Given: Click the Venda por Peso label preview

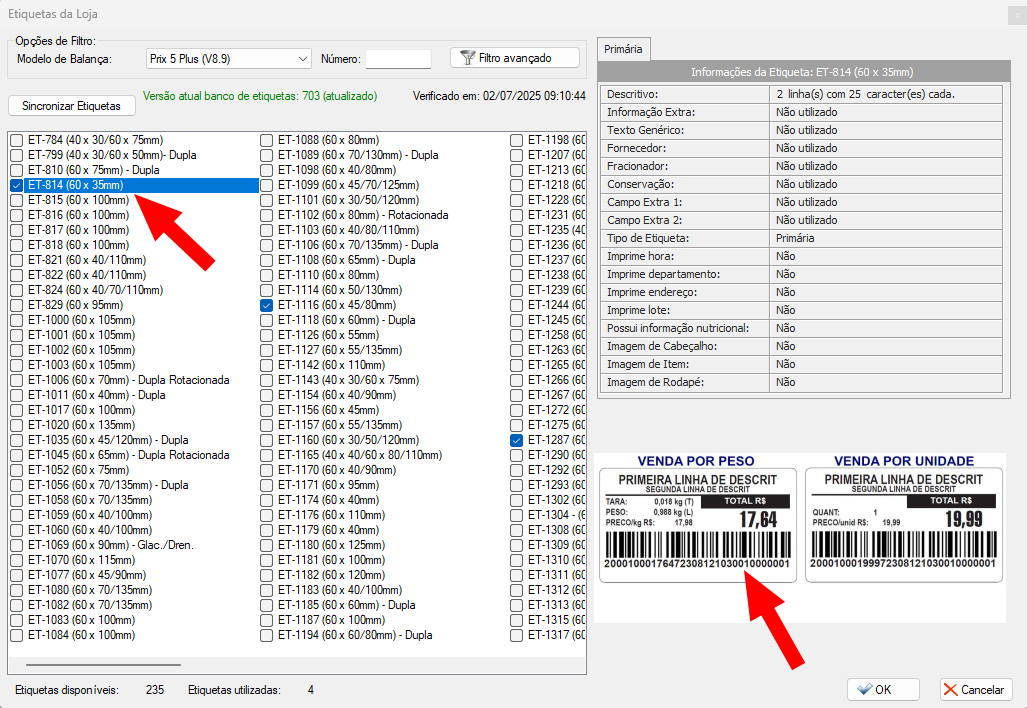Looking at the screenshot, I should tap(698, 525).
